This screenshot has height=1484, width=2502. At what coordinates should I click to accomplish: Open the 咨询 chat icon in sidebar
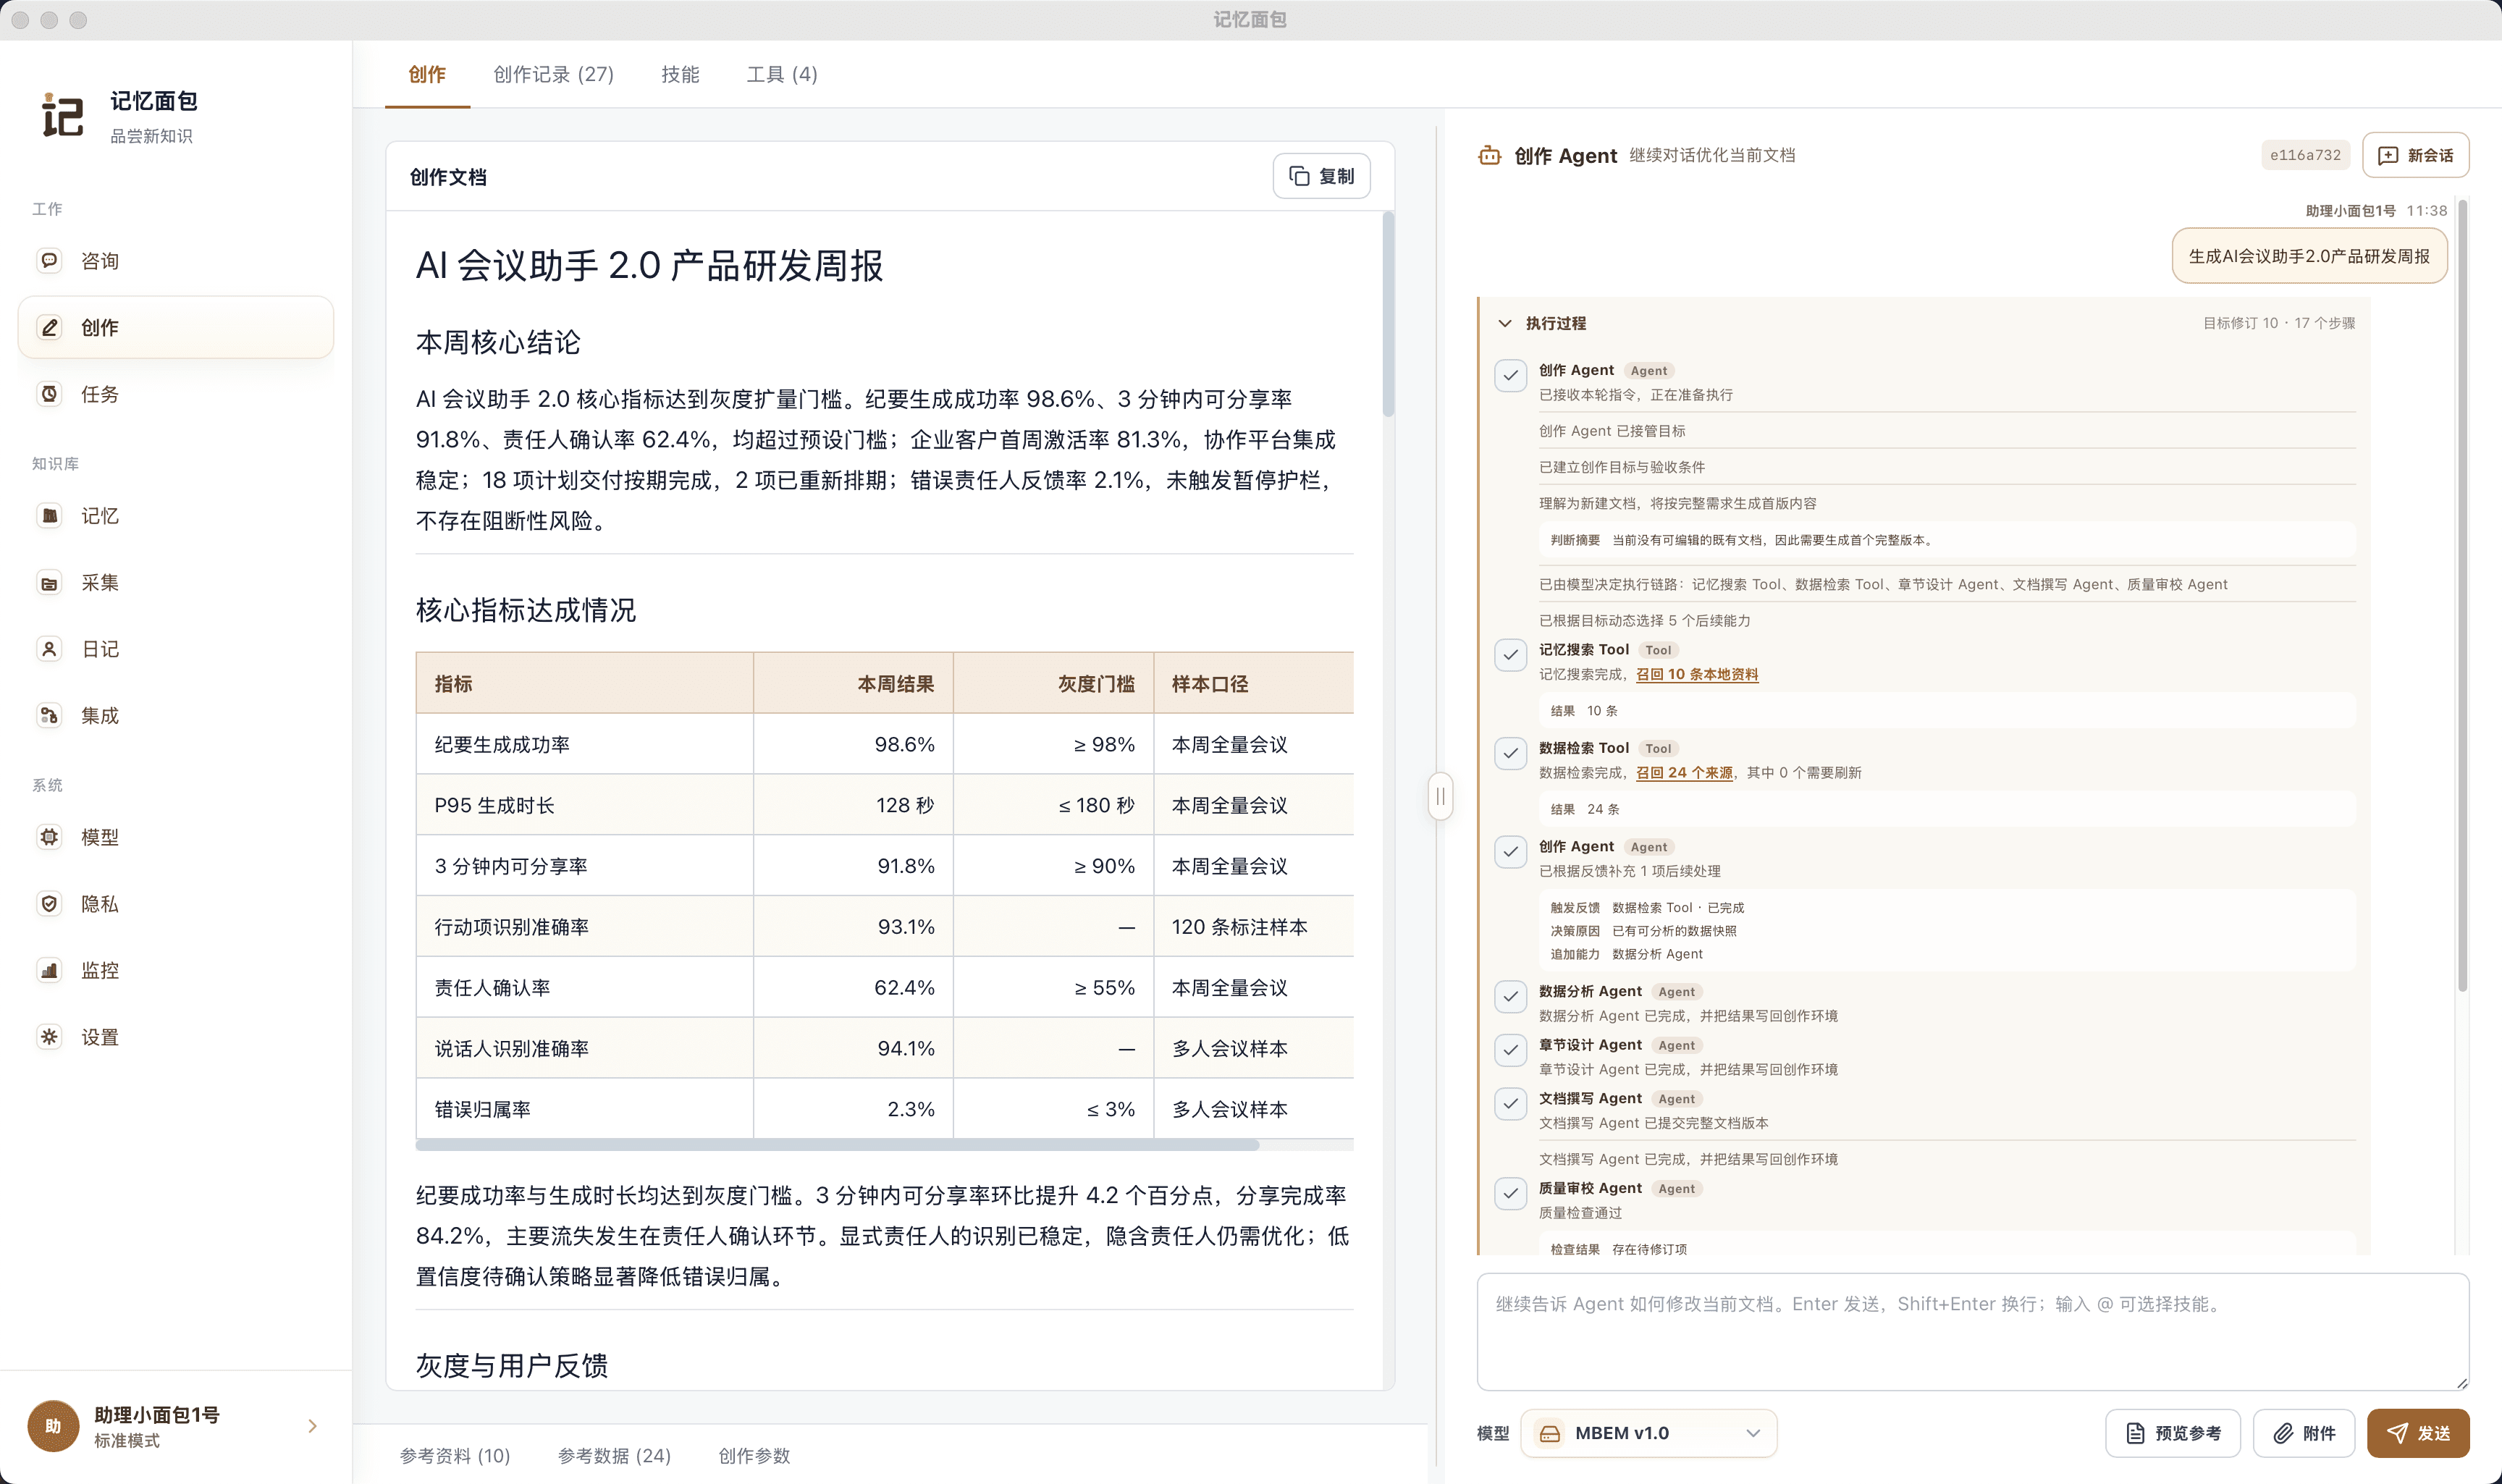pos(49,261)
